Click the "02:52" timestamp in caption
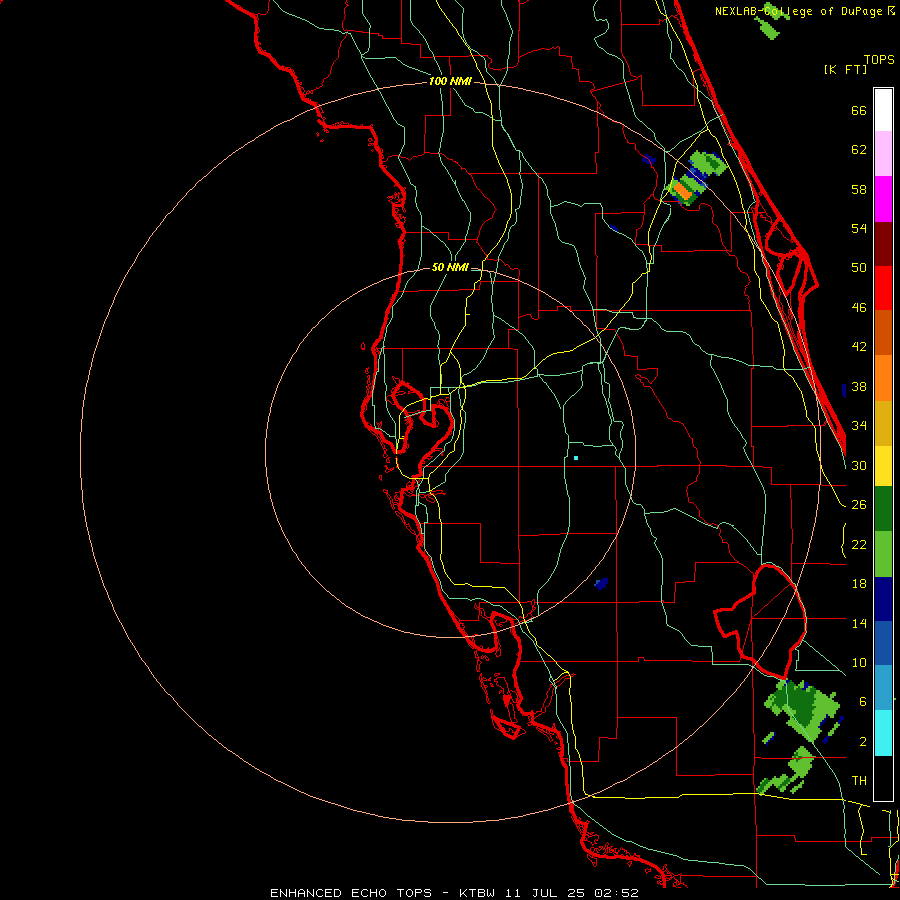The width and height of the screenshot is (900, 900). click(x=616, y=893)
